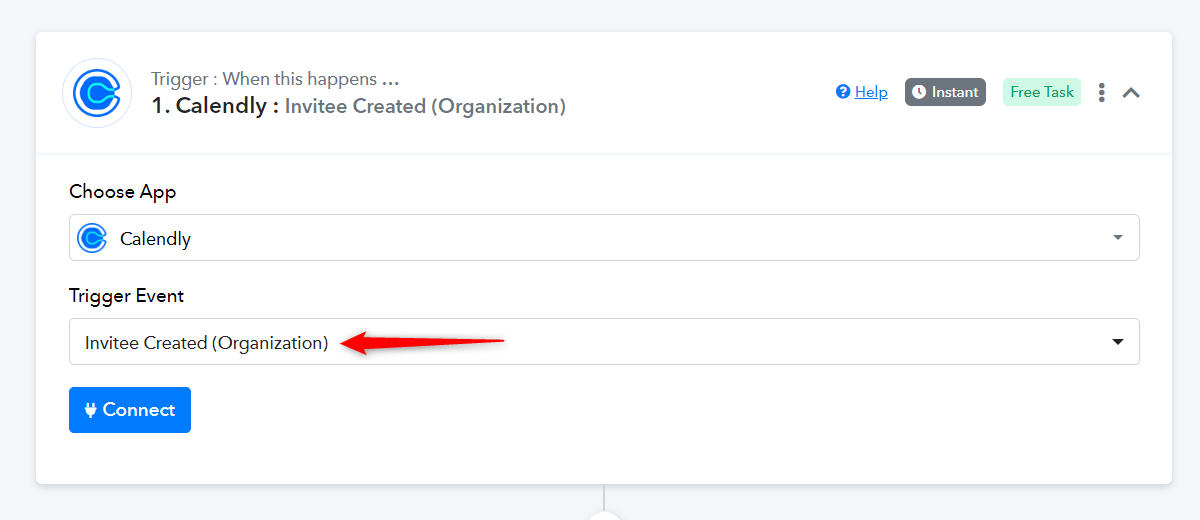Click the Free Task badge
This screenshot has width=1200, height=520.
(x=1042, y=92)
